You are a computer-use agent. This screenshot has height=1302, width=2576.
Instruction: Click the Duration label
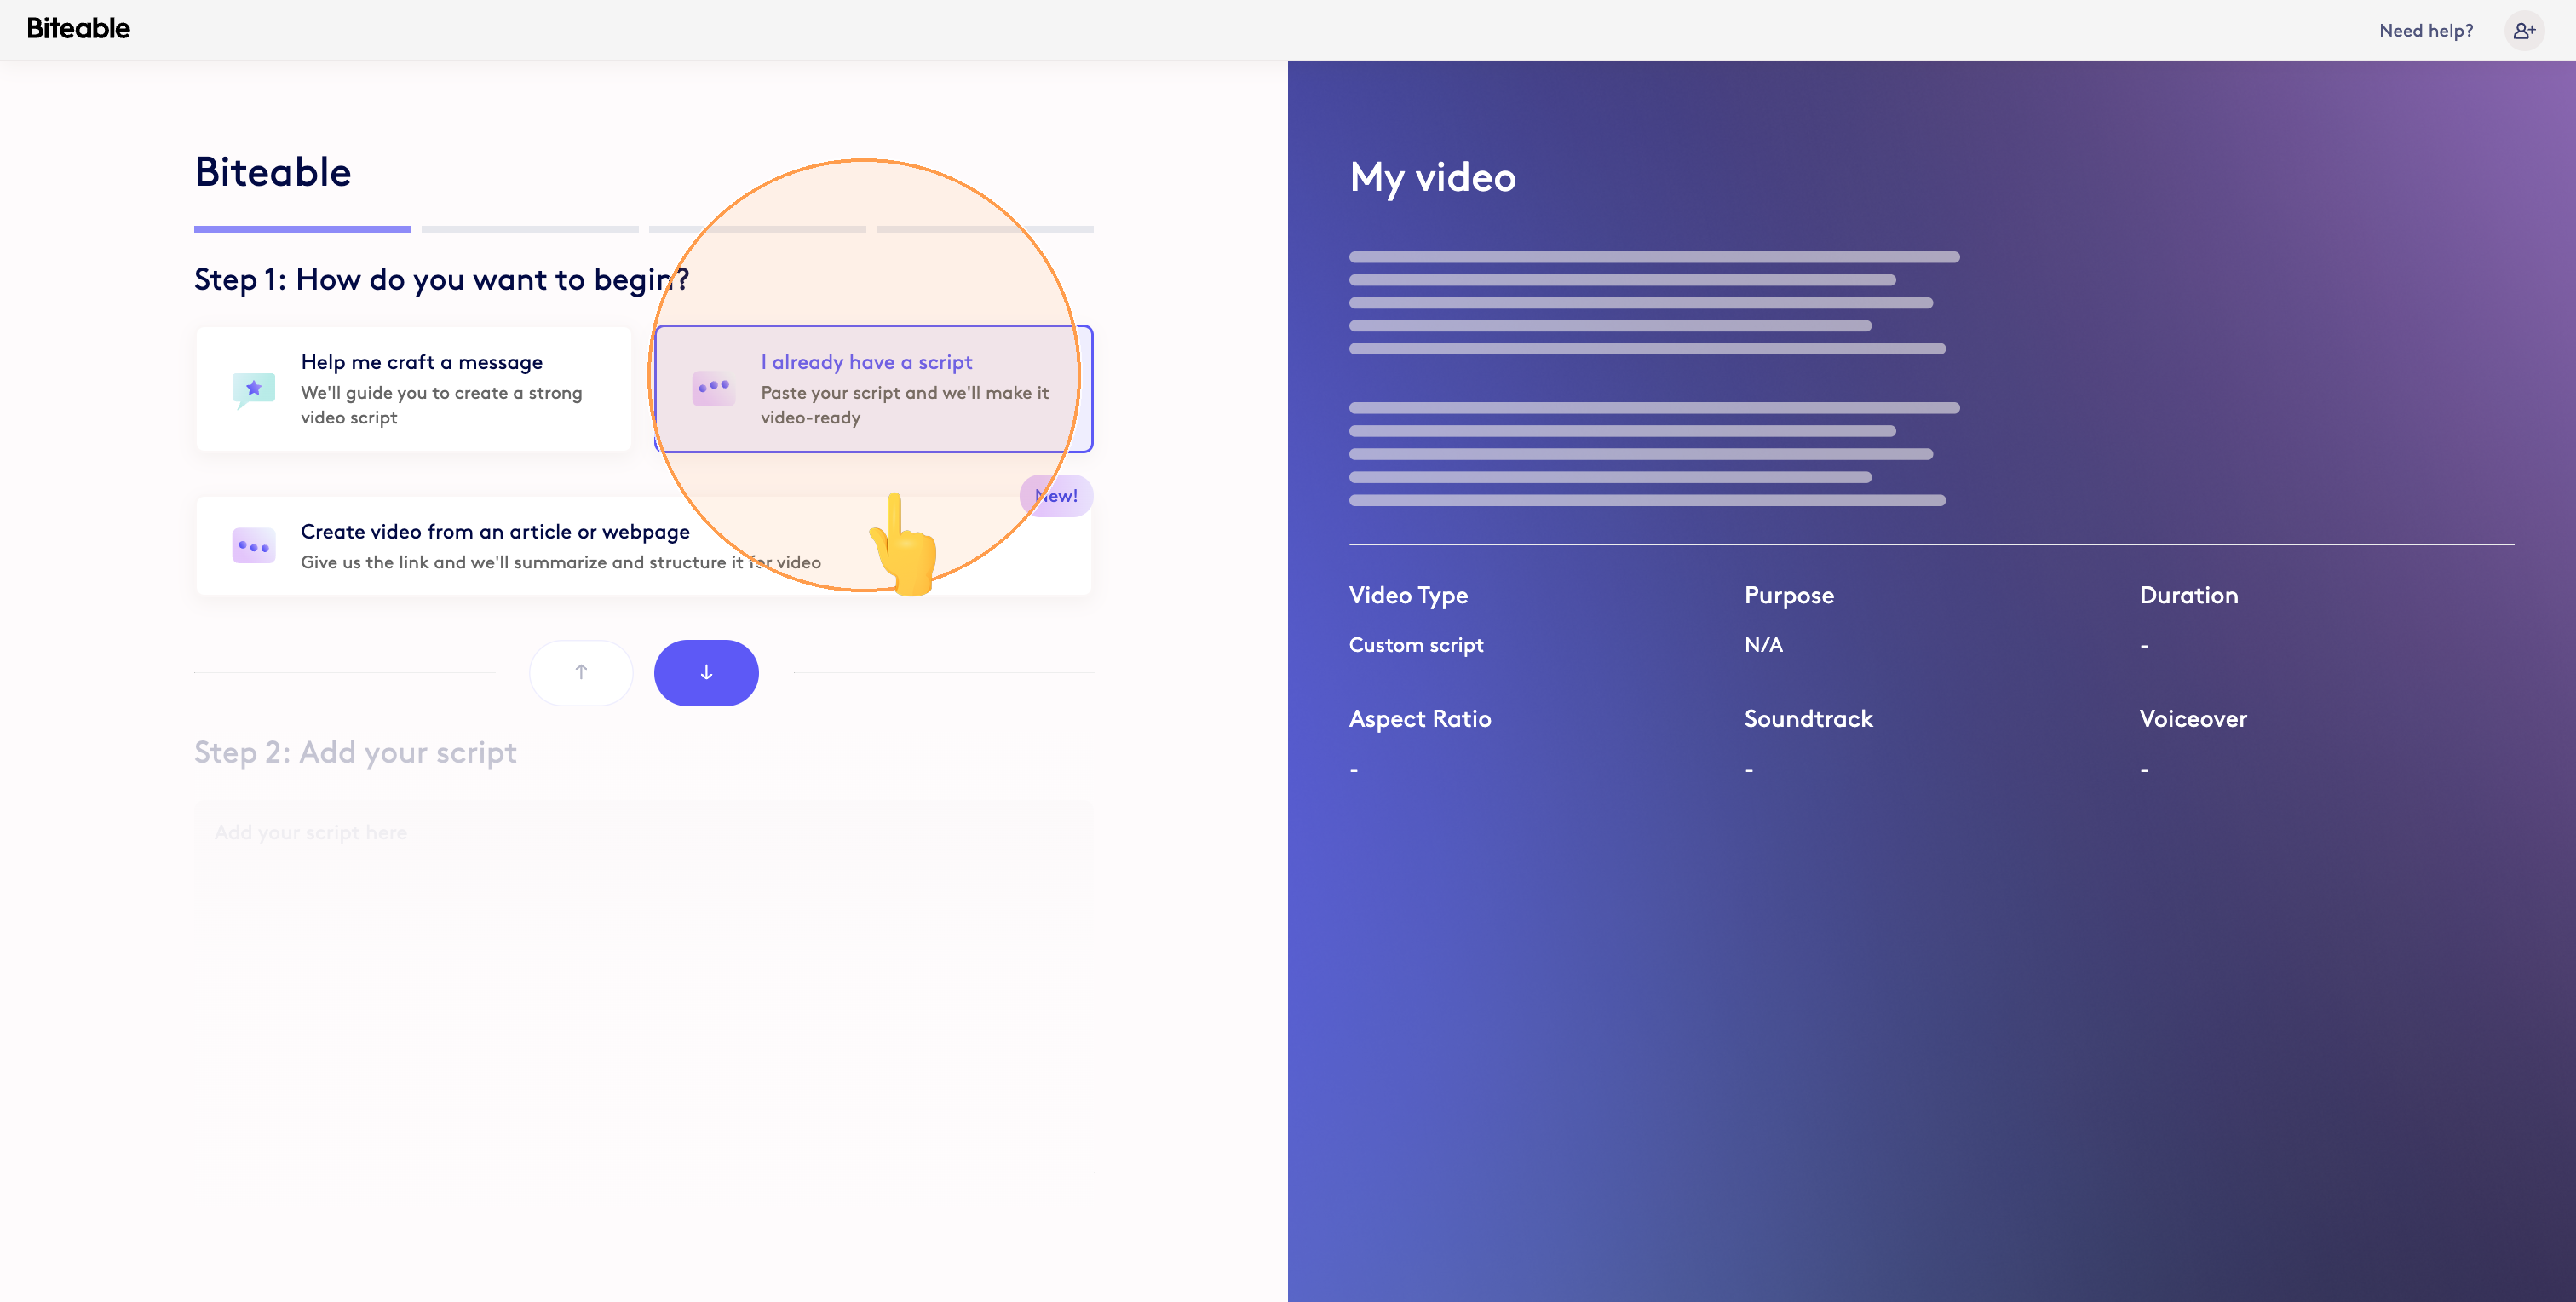click(x=2189, y=595)
